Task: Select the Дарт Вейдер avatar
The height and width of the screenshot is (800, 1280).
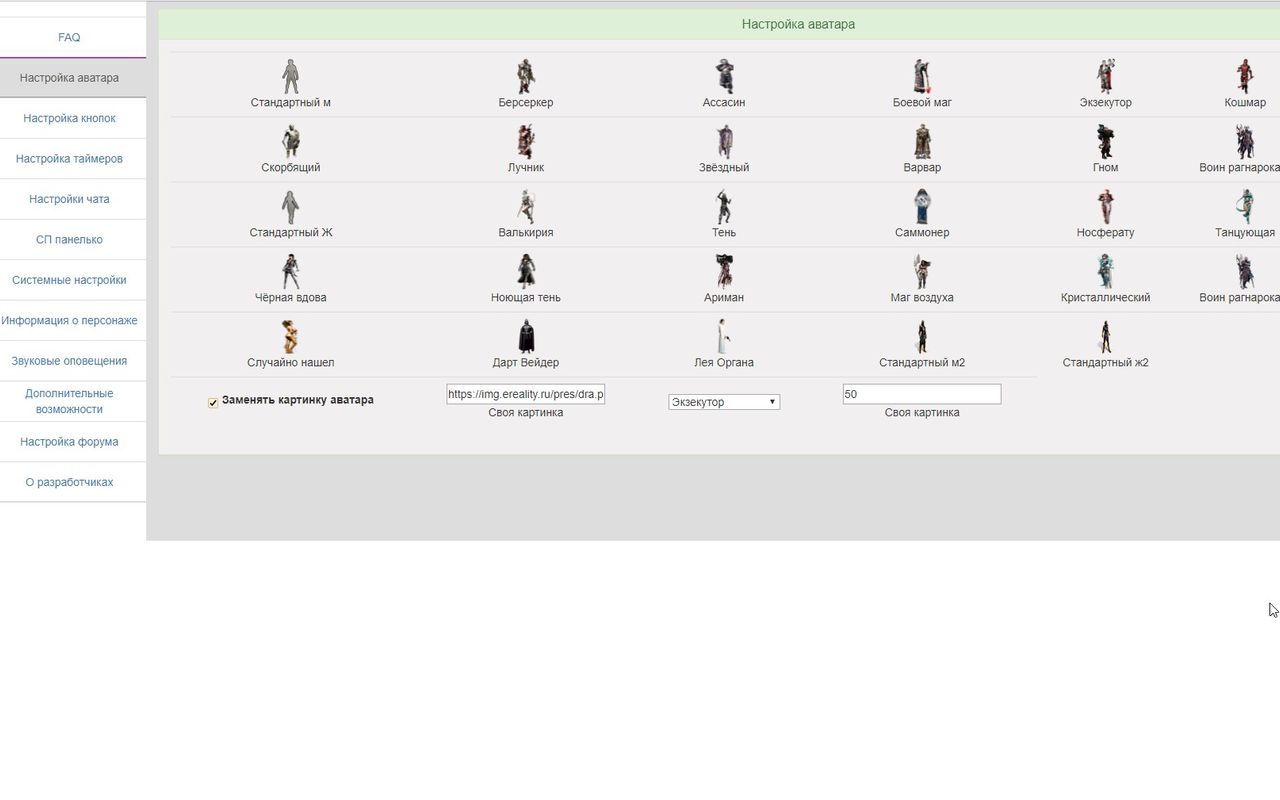Action: click(x=525, y=337)
